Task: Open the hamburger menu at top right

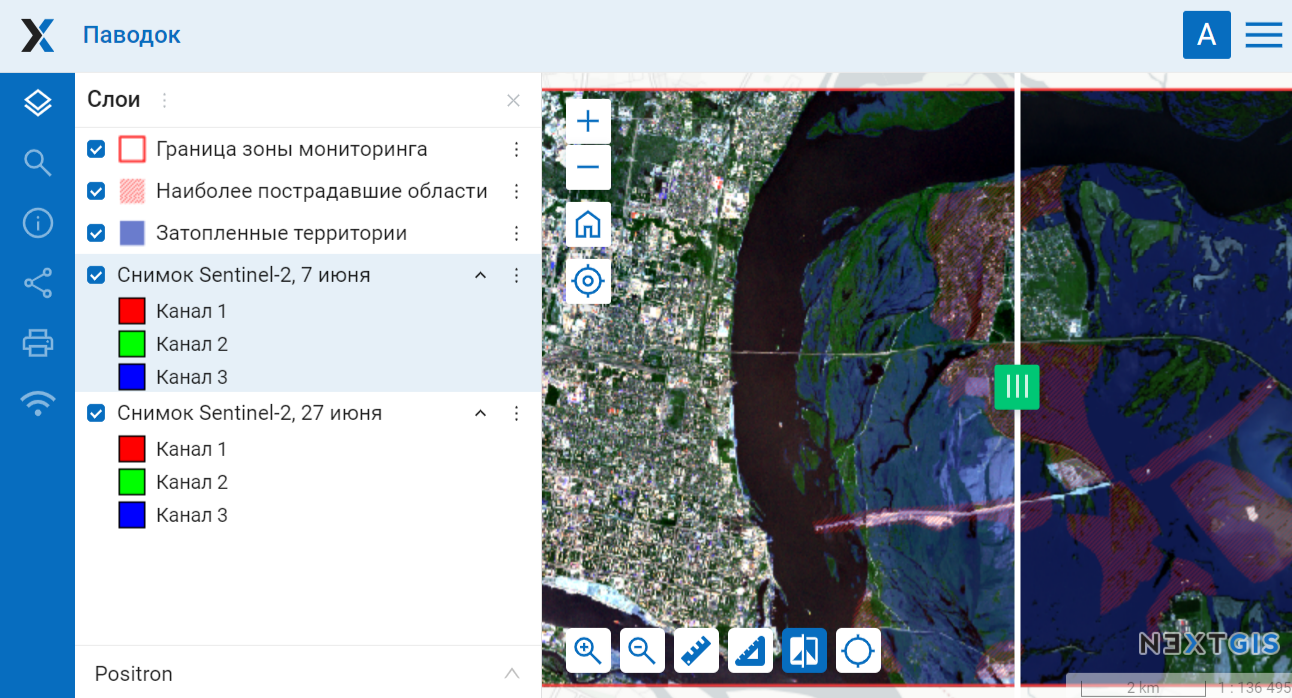Action: [x=1263, y=34]
